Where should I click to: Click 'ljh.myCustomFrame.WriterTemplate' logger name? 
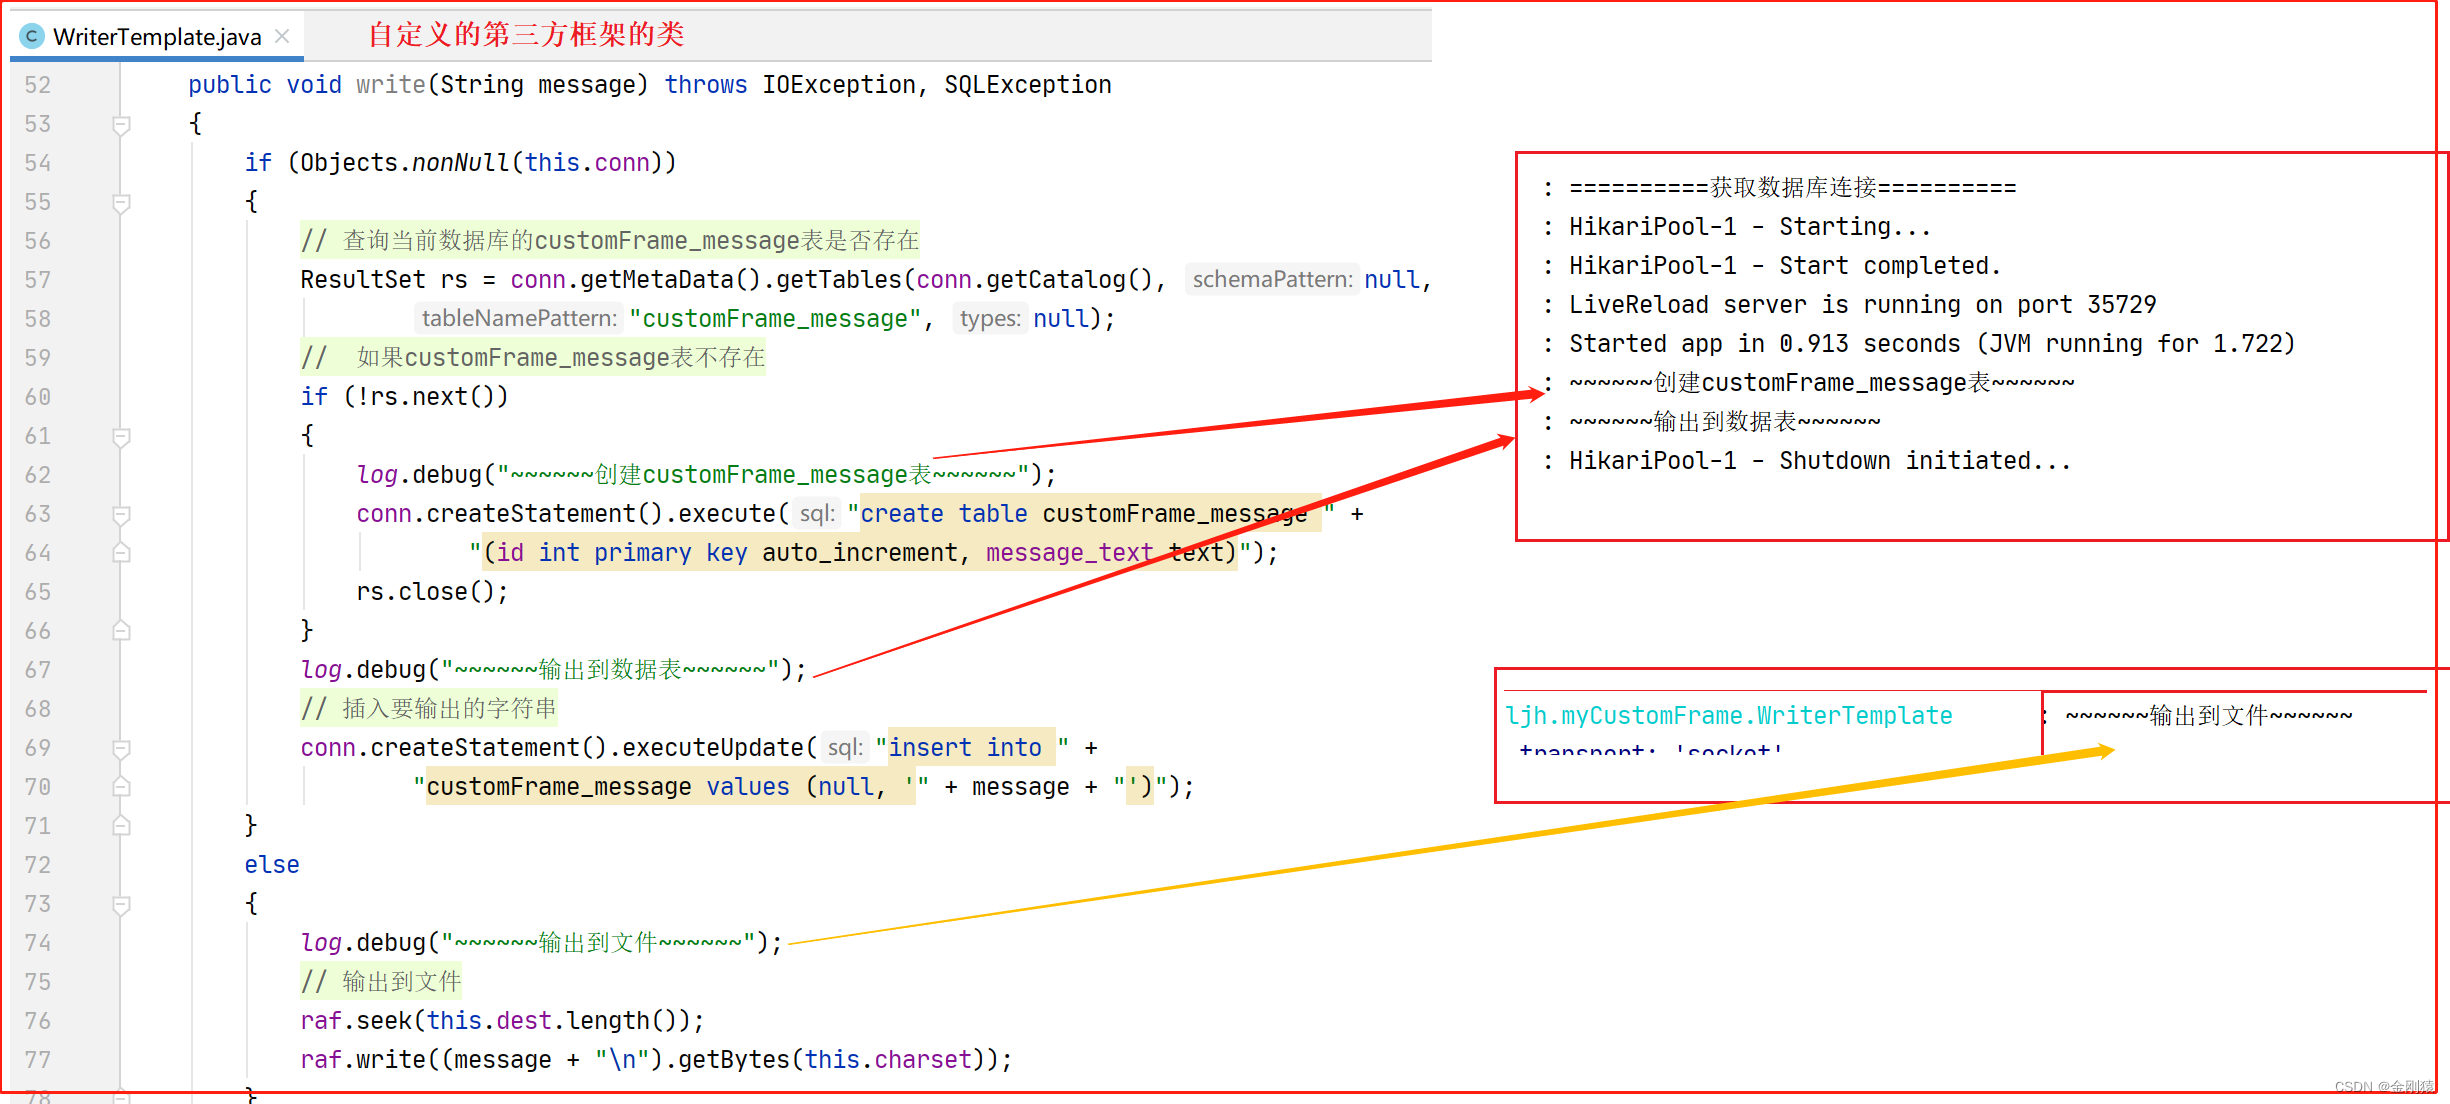[x=1729, y=716]
